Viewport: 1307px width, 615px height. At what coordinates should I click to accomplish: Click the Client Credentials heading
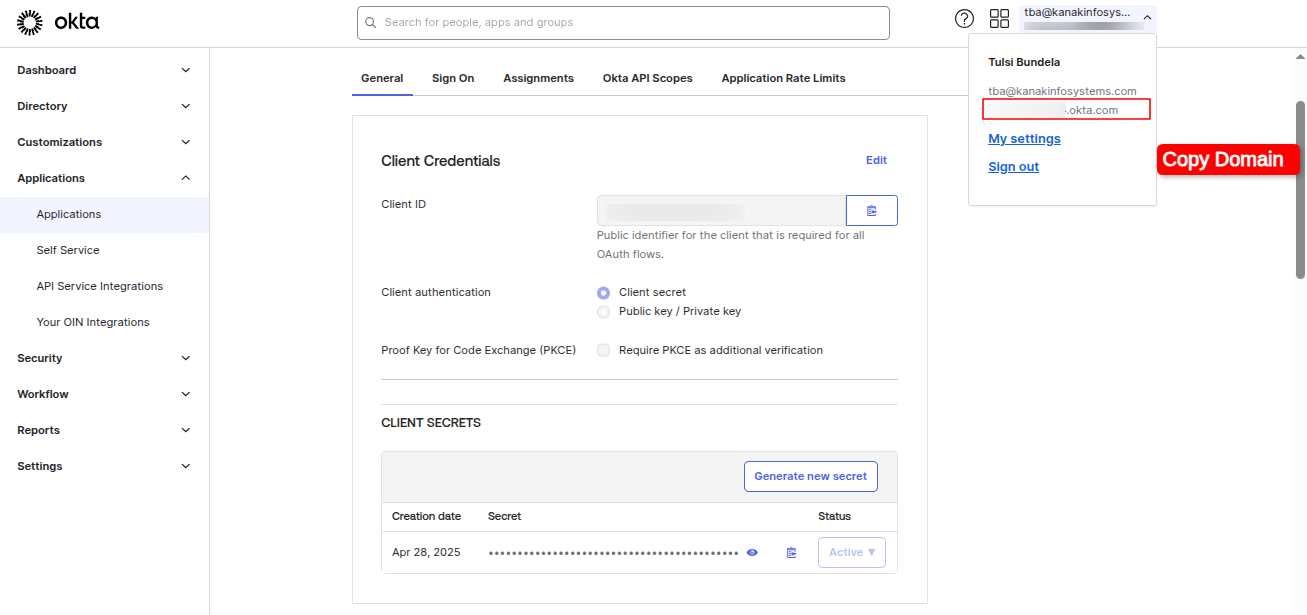pyautogui.click(x=440, y=161)
